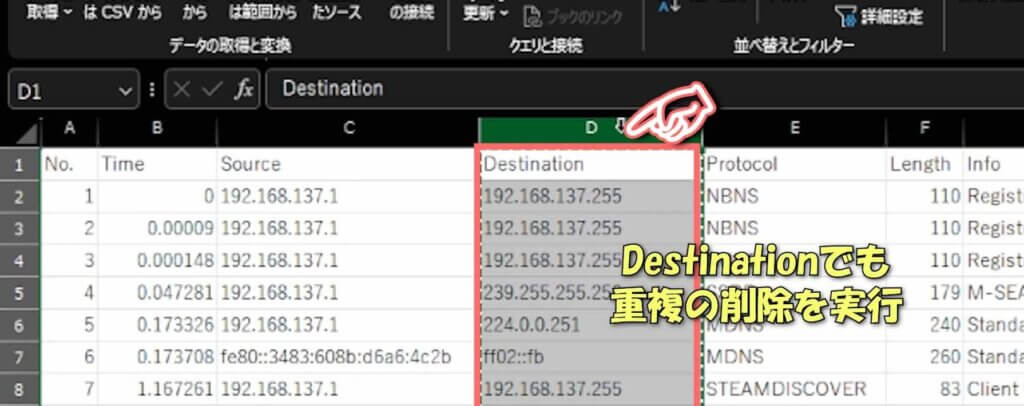Click the Insert Function fx icon
Screen dimensions: 1024x406
(x=243, y=89)
